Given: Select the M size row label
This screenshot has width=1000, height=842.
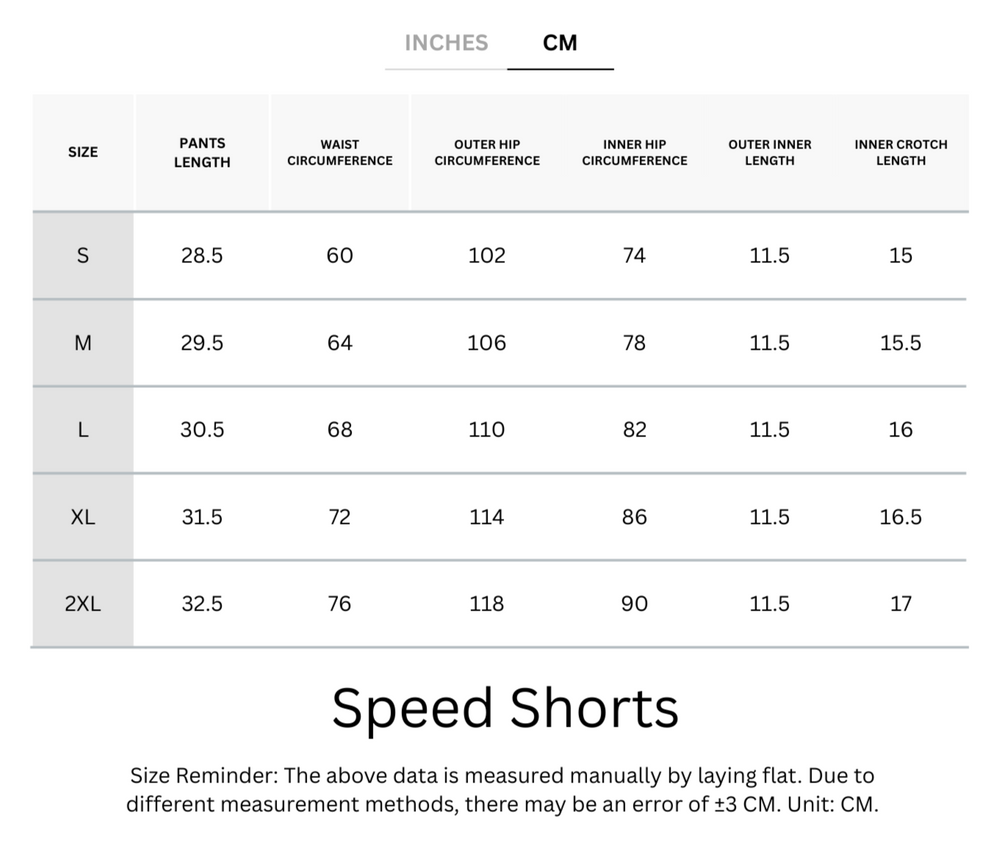Looking at the screenshot, I should click(x=83, y=343).
